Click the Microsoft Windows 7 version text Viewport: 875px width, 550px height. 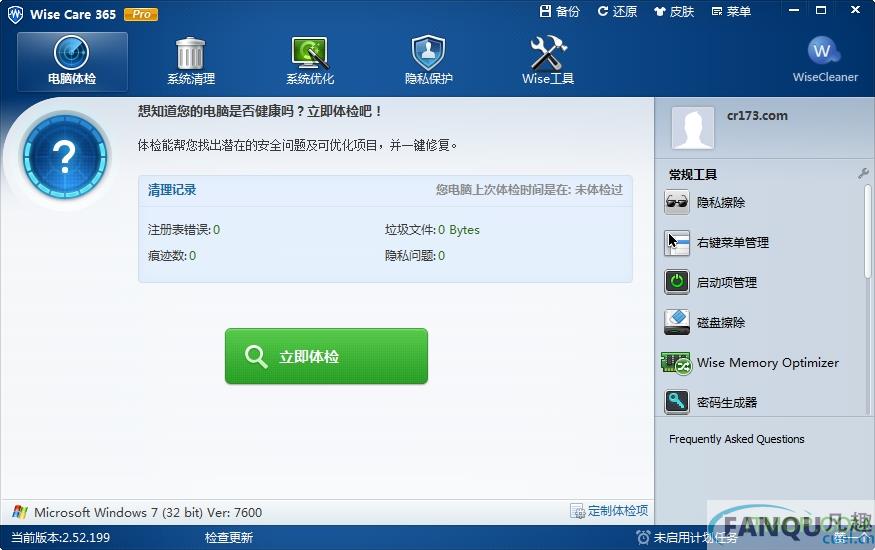[148, 512]
